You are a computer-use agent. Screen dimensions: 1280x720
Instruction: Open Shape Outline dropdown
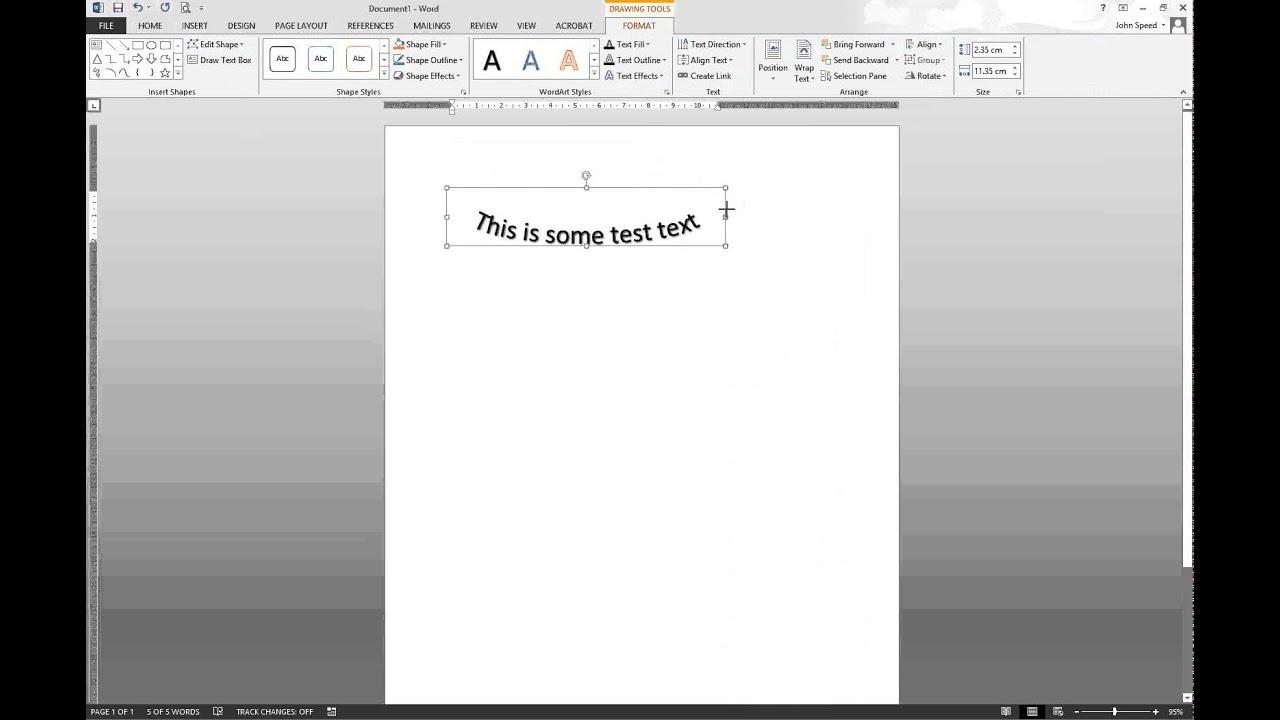click(x=428, y=60)
